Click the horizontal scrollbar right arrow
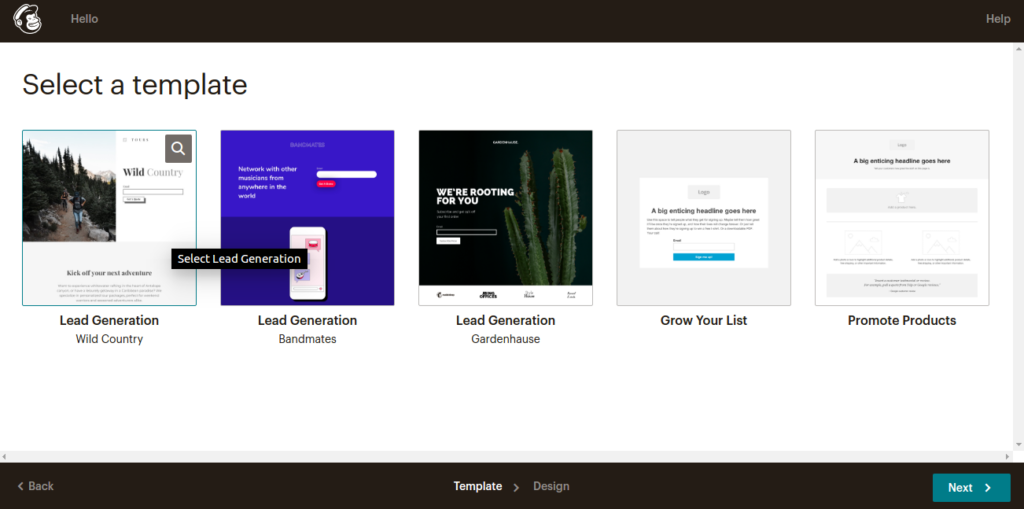This screenshot has width=1024, height=509. [1007, 455]
